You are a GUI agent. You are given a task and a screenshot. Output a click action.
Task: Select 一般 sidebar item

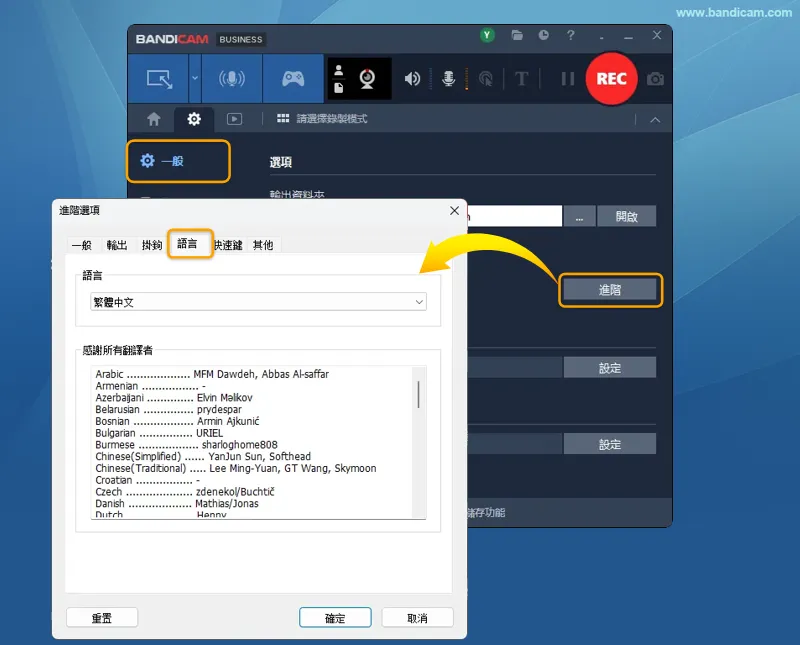(178, 161)
